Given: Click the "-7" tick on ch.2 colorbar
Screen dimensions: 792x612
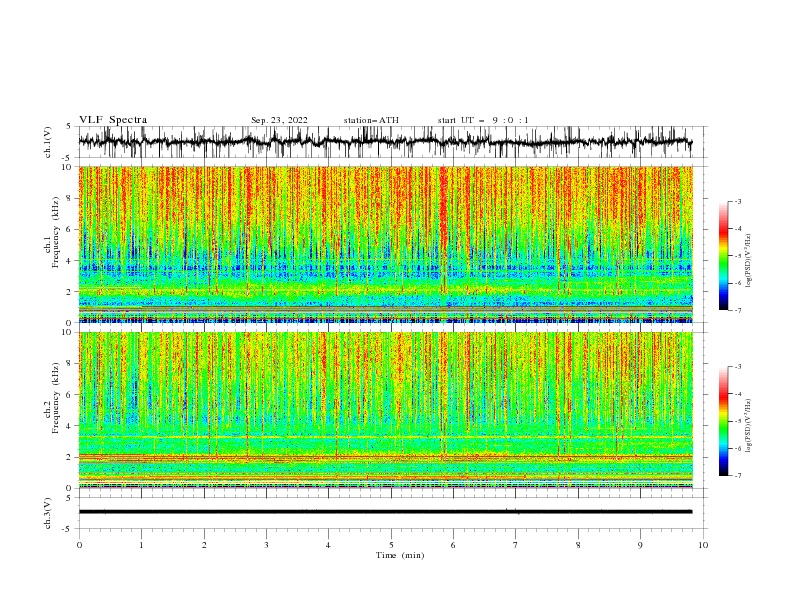Looking at the screenshot, I should (737, 475).
